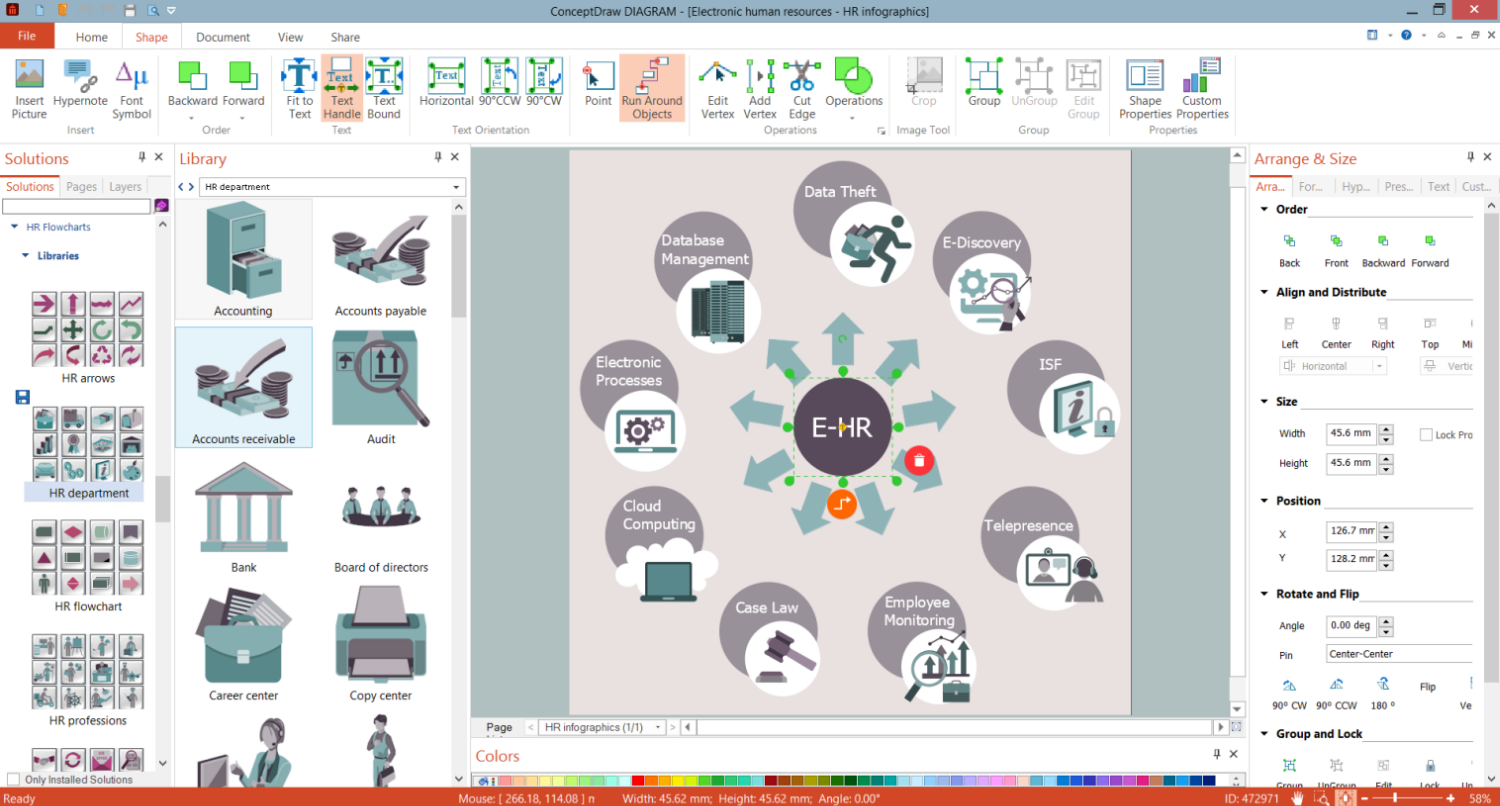
Task: Open the View ribbon tab
Action: click(x=290, y=37)
